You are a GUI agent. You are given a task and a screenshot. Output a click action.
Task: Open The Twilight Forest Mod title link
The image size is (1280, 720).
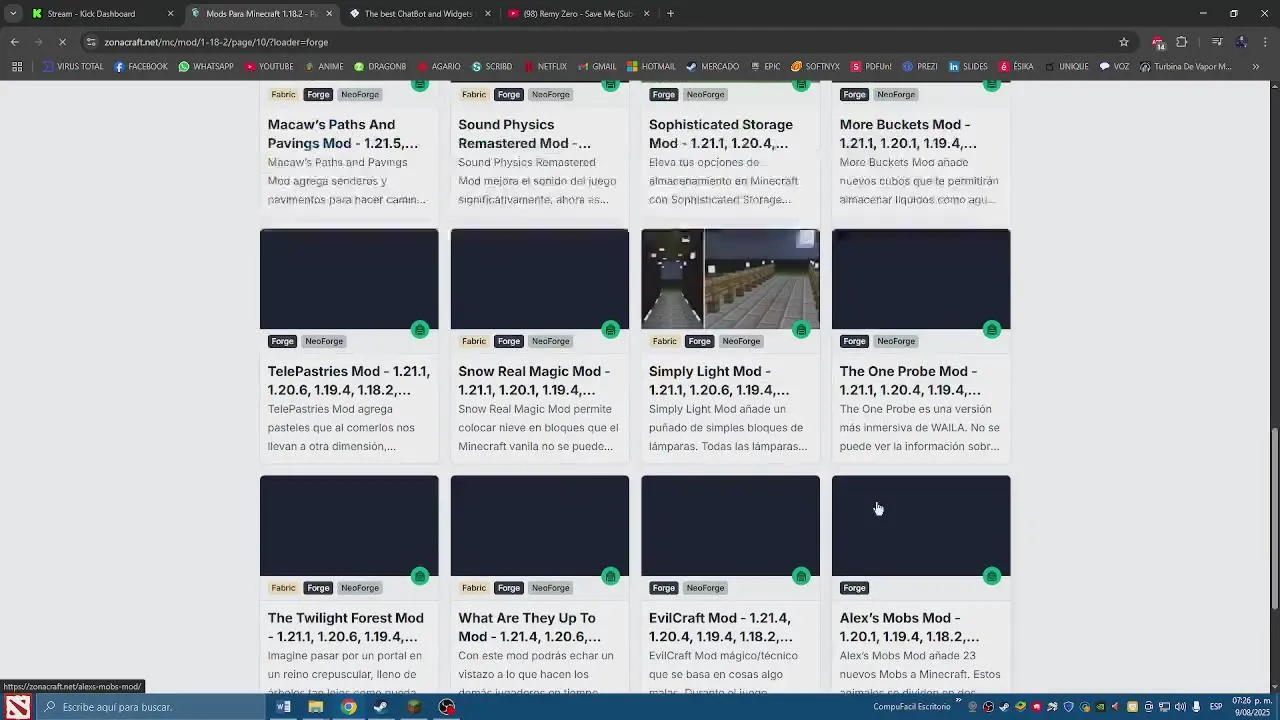coord(345,627)
